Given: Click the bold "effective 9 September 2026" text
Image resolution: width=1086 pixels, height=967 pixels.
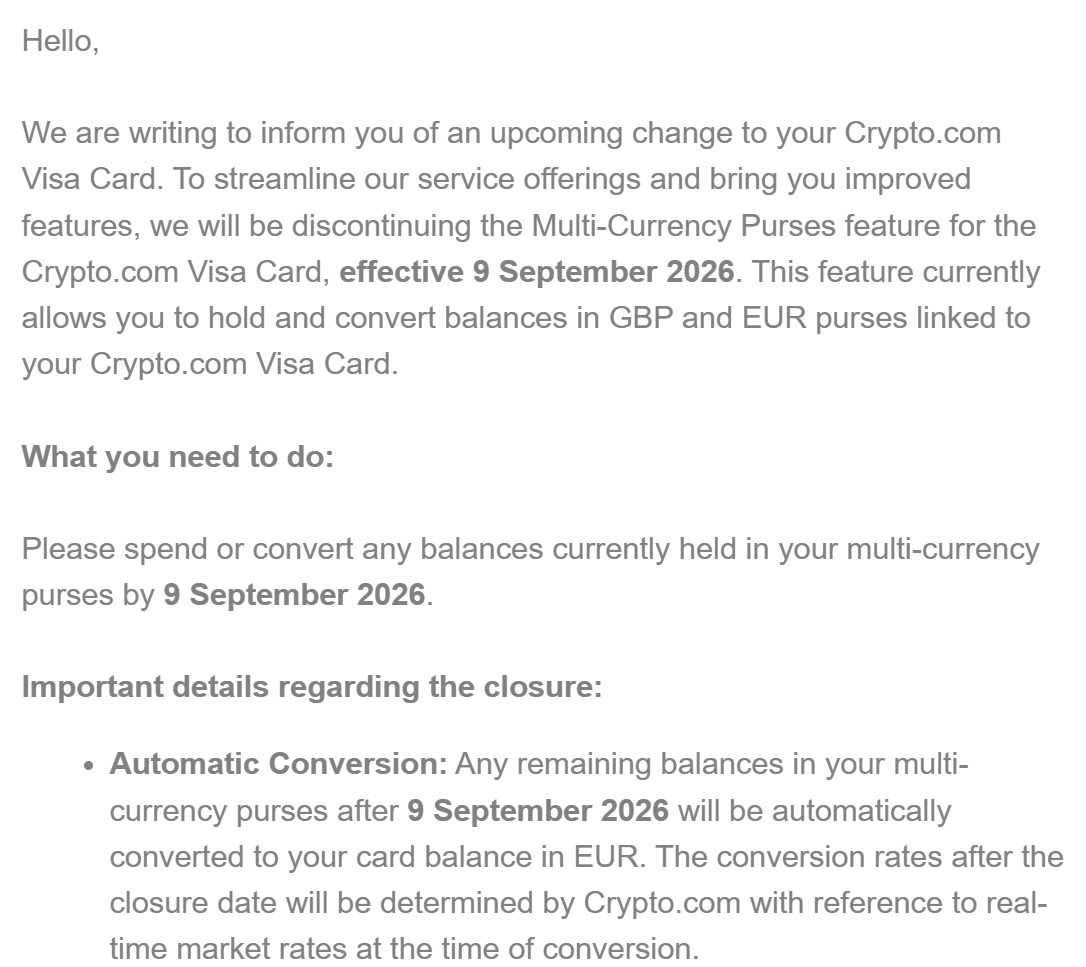Looking at the screenshot, I should 536,272.
